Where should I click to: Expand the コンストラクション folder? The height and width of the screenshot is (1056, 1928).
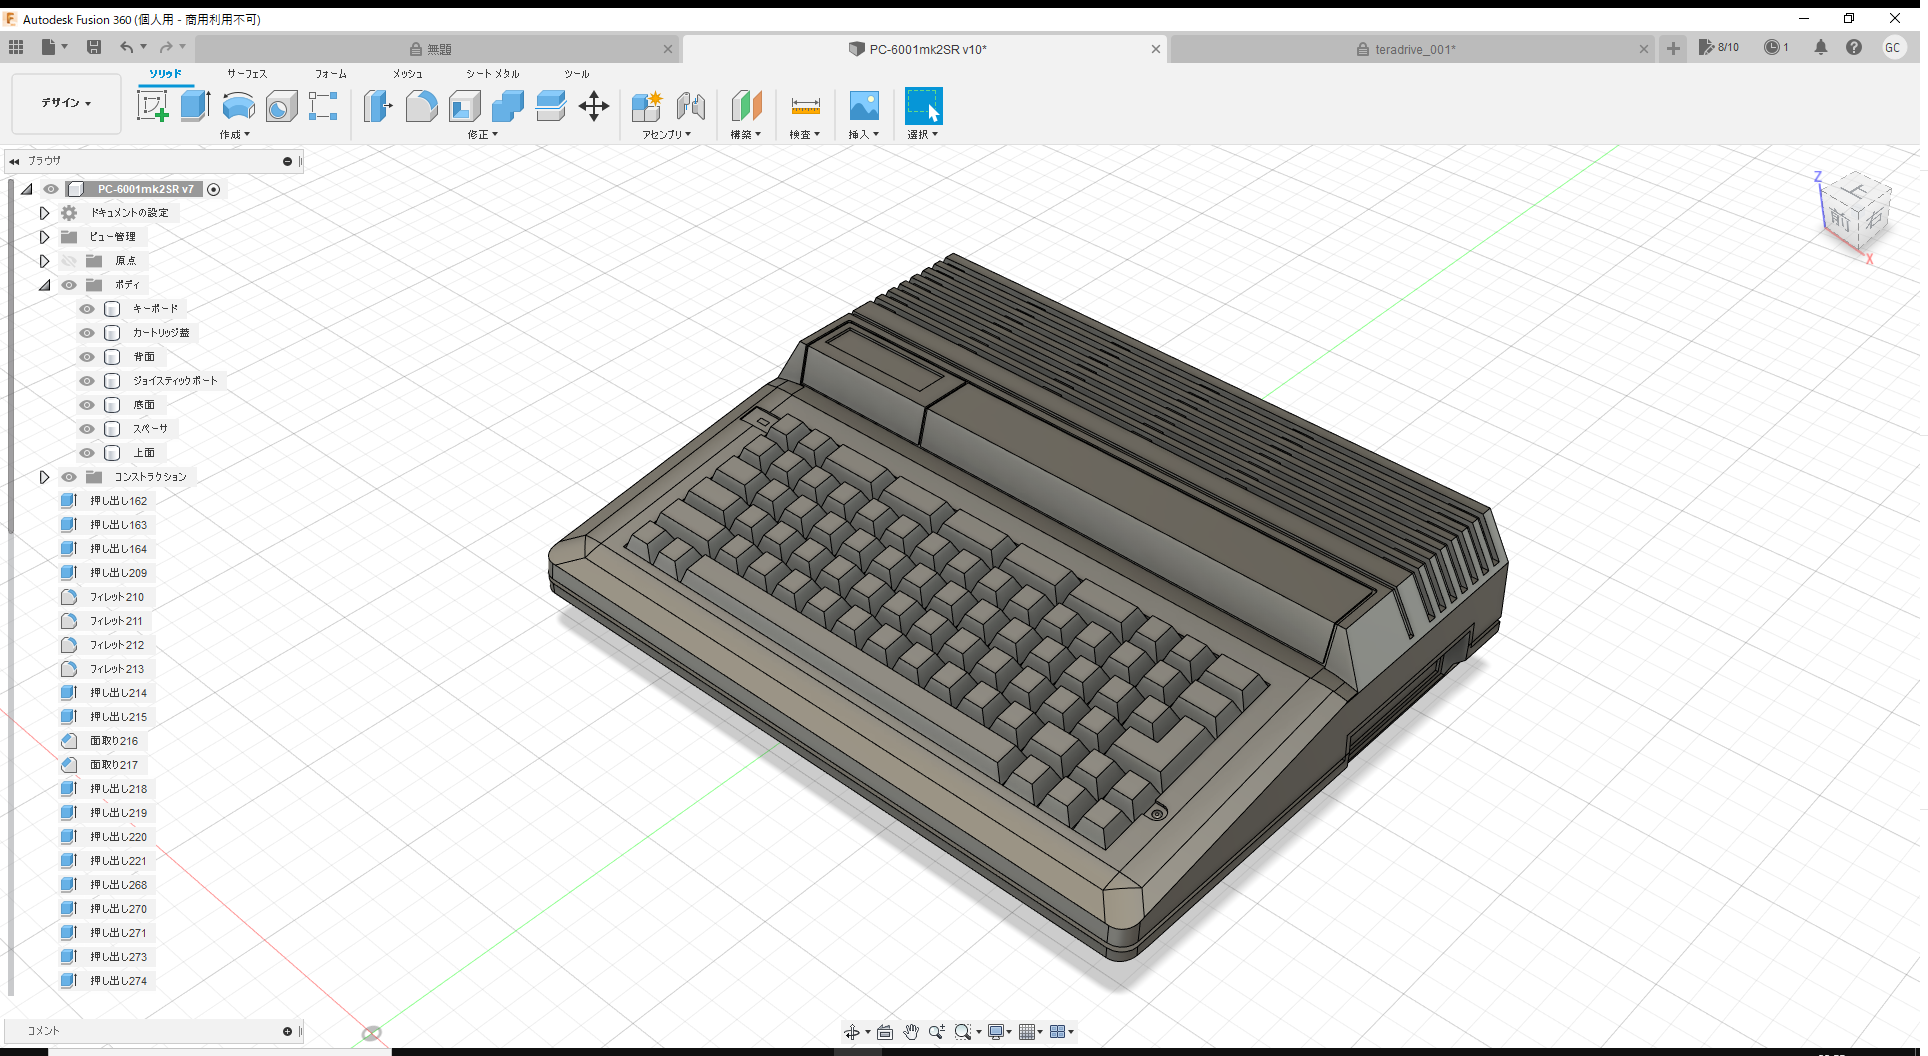44,477
